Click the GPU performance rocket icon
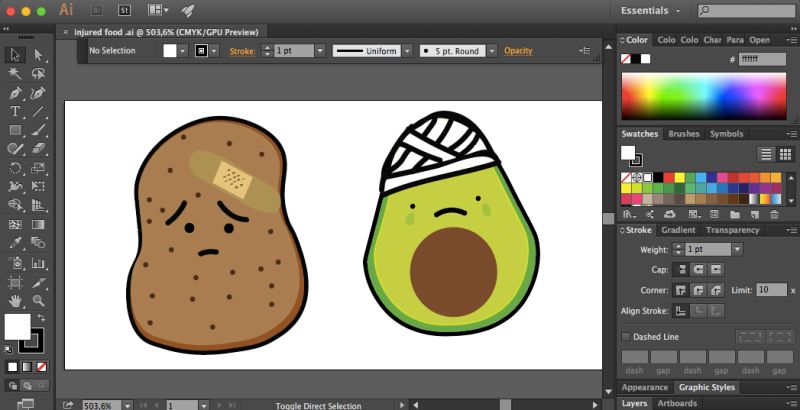 tap(187, 10)
